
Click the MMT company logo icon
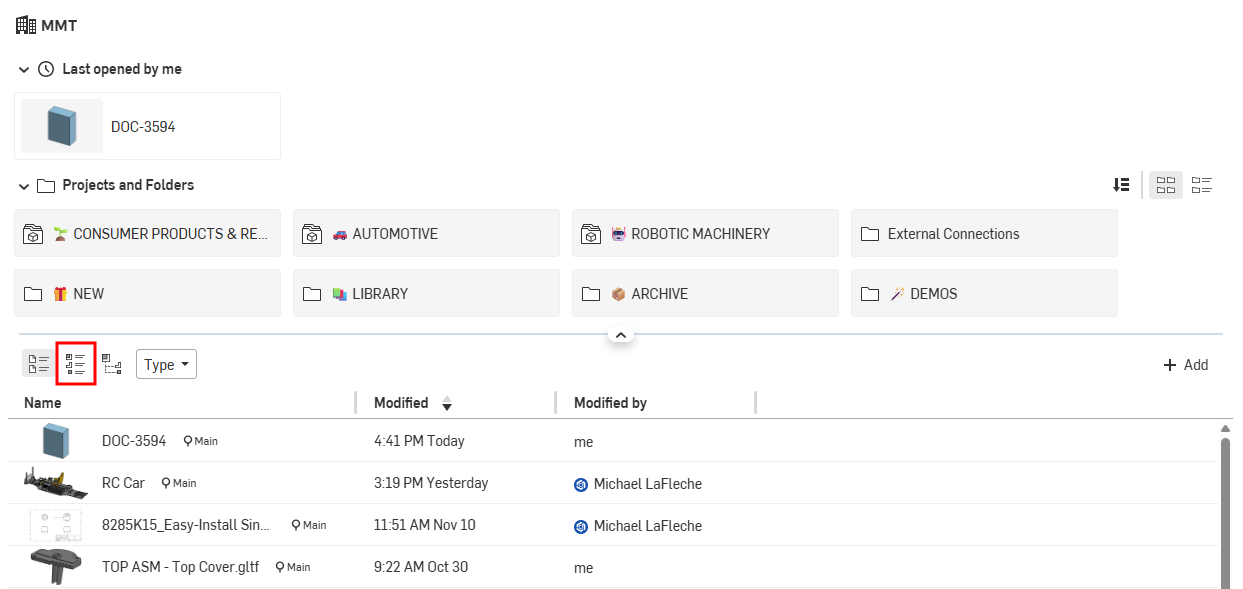pyautogui.click(x=23, y=24)
